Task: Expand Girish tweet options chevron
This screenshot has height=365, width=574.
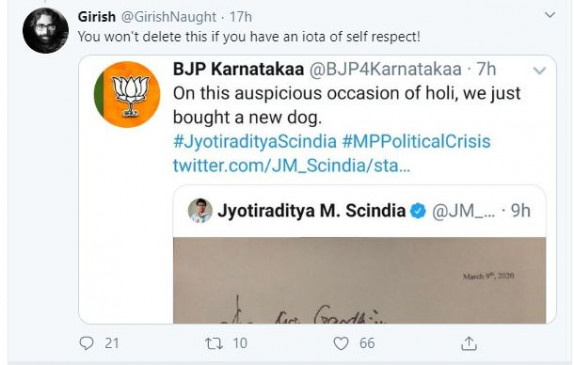Action: coord(550,15)
